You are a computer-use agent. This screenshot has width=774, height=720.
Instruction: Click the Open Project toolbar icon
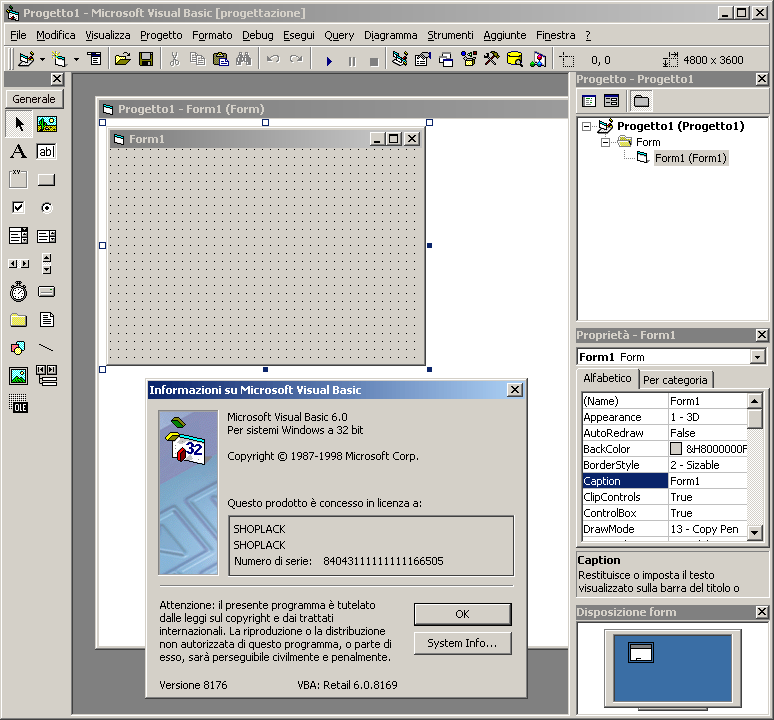122,60
